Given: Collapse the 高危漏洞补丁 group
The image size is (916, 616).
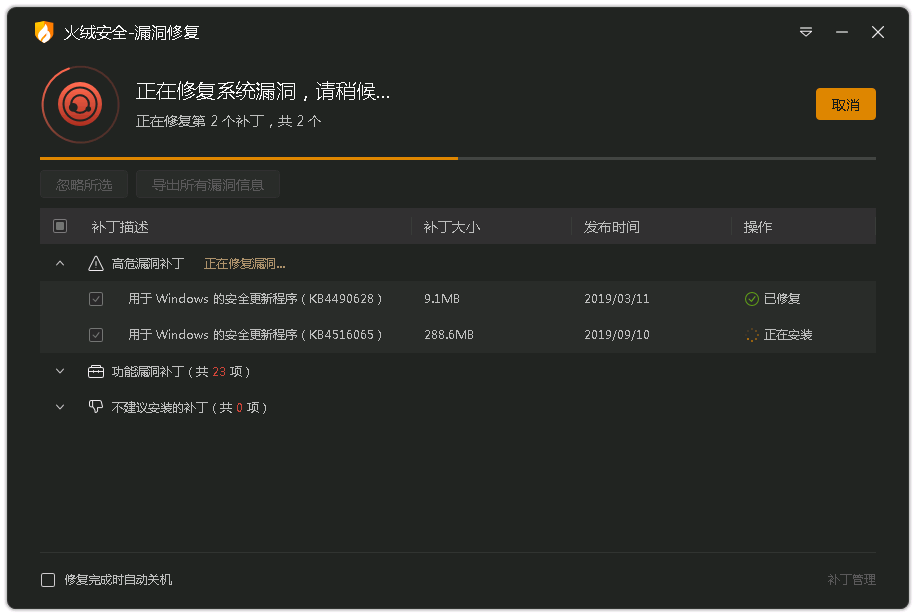Looking at the screenshot, I should click(x=60, y=264).
